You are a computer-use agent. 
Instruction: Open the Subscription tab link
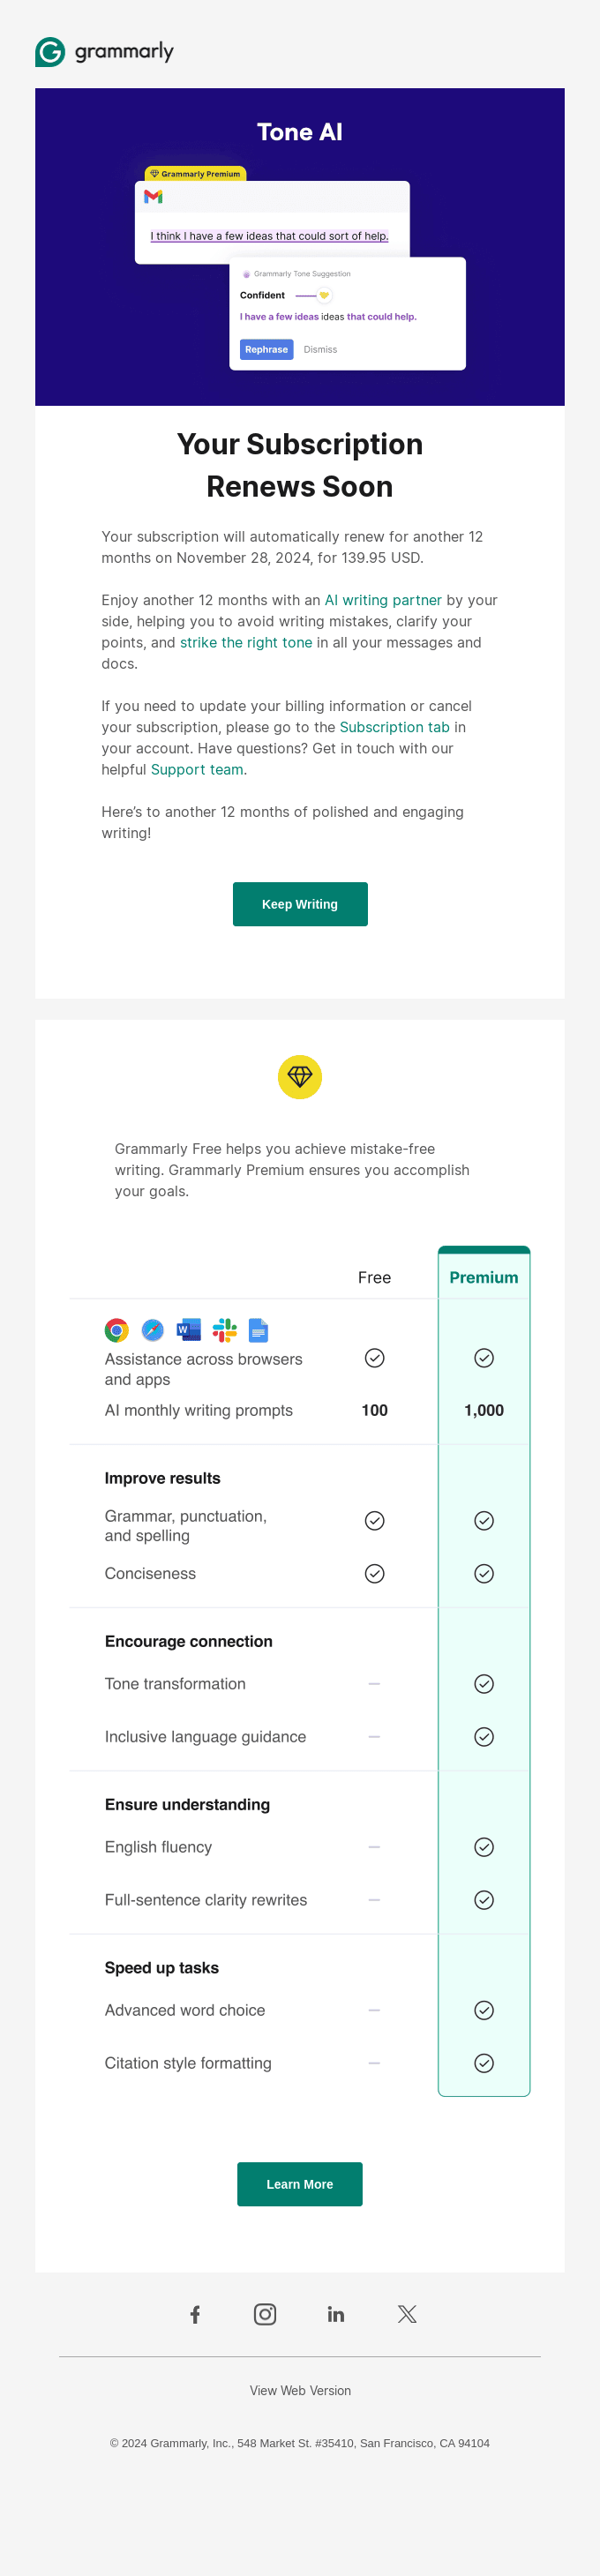[x=395, y=727]
